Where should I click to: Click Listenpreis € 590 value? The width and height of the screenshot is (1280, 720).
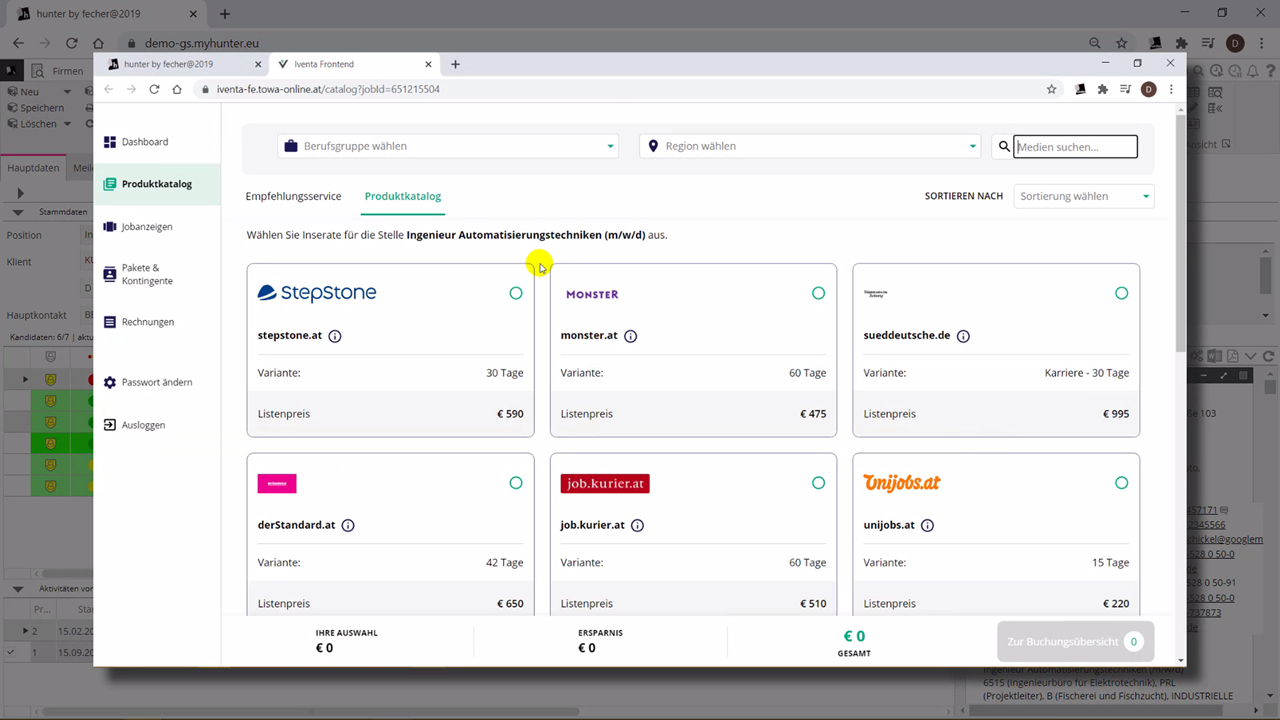(x=510, y=414)
